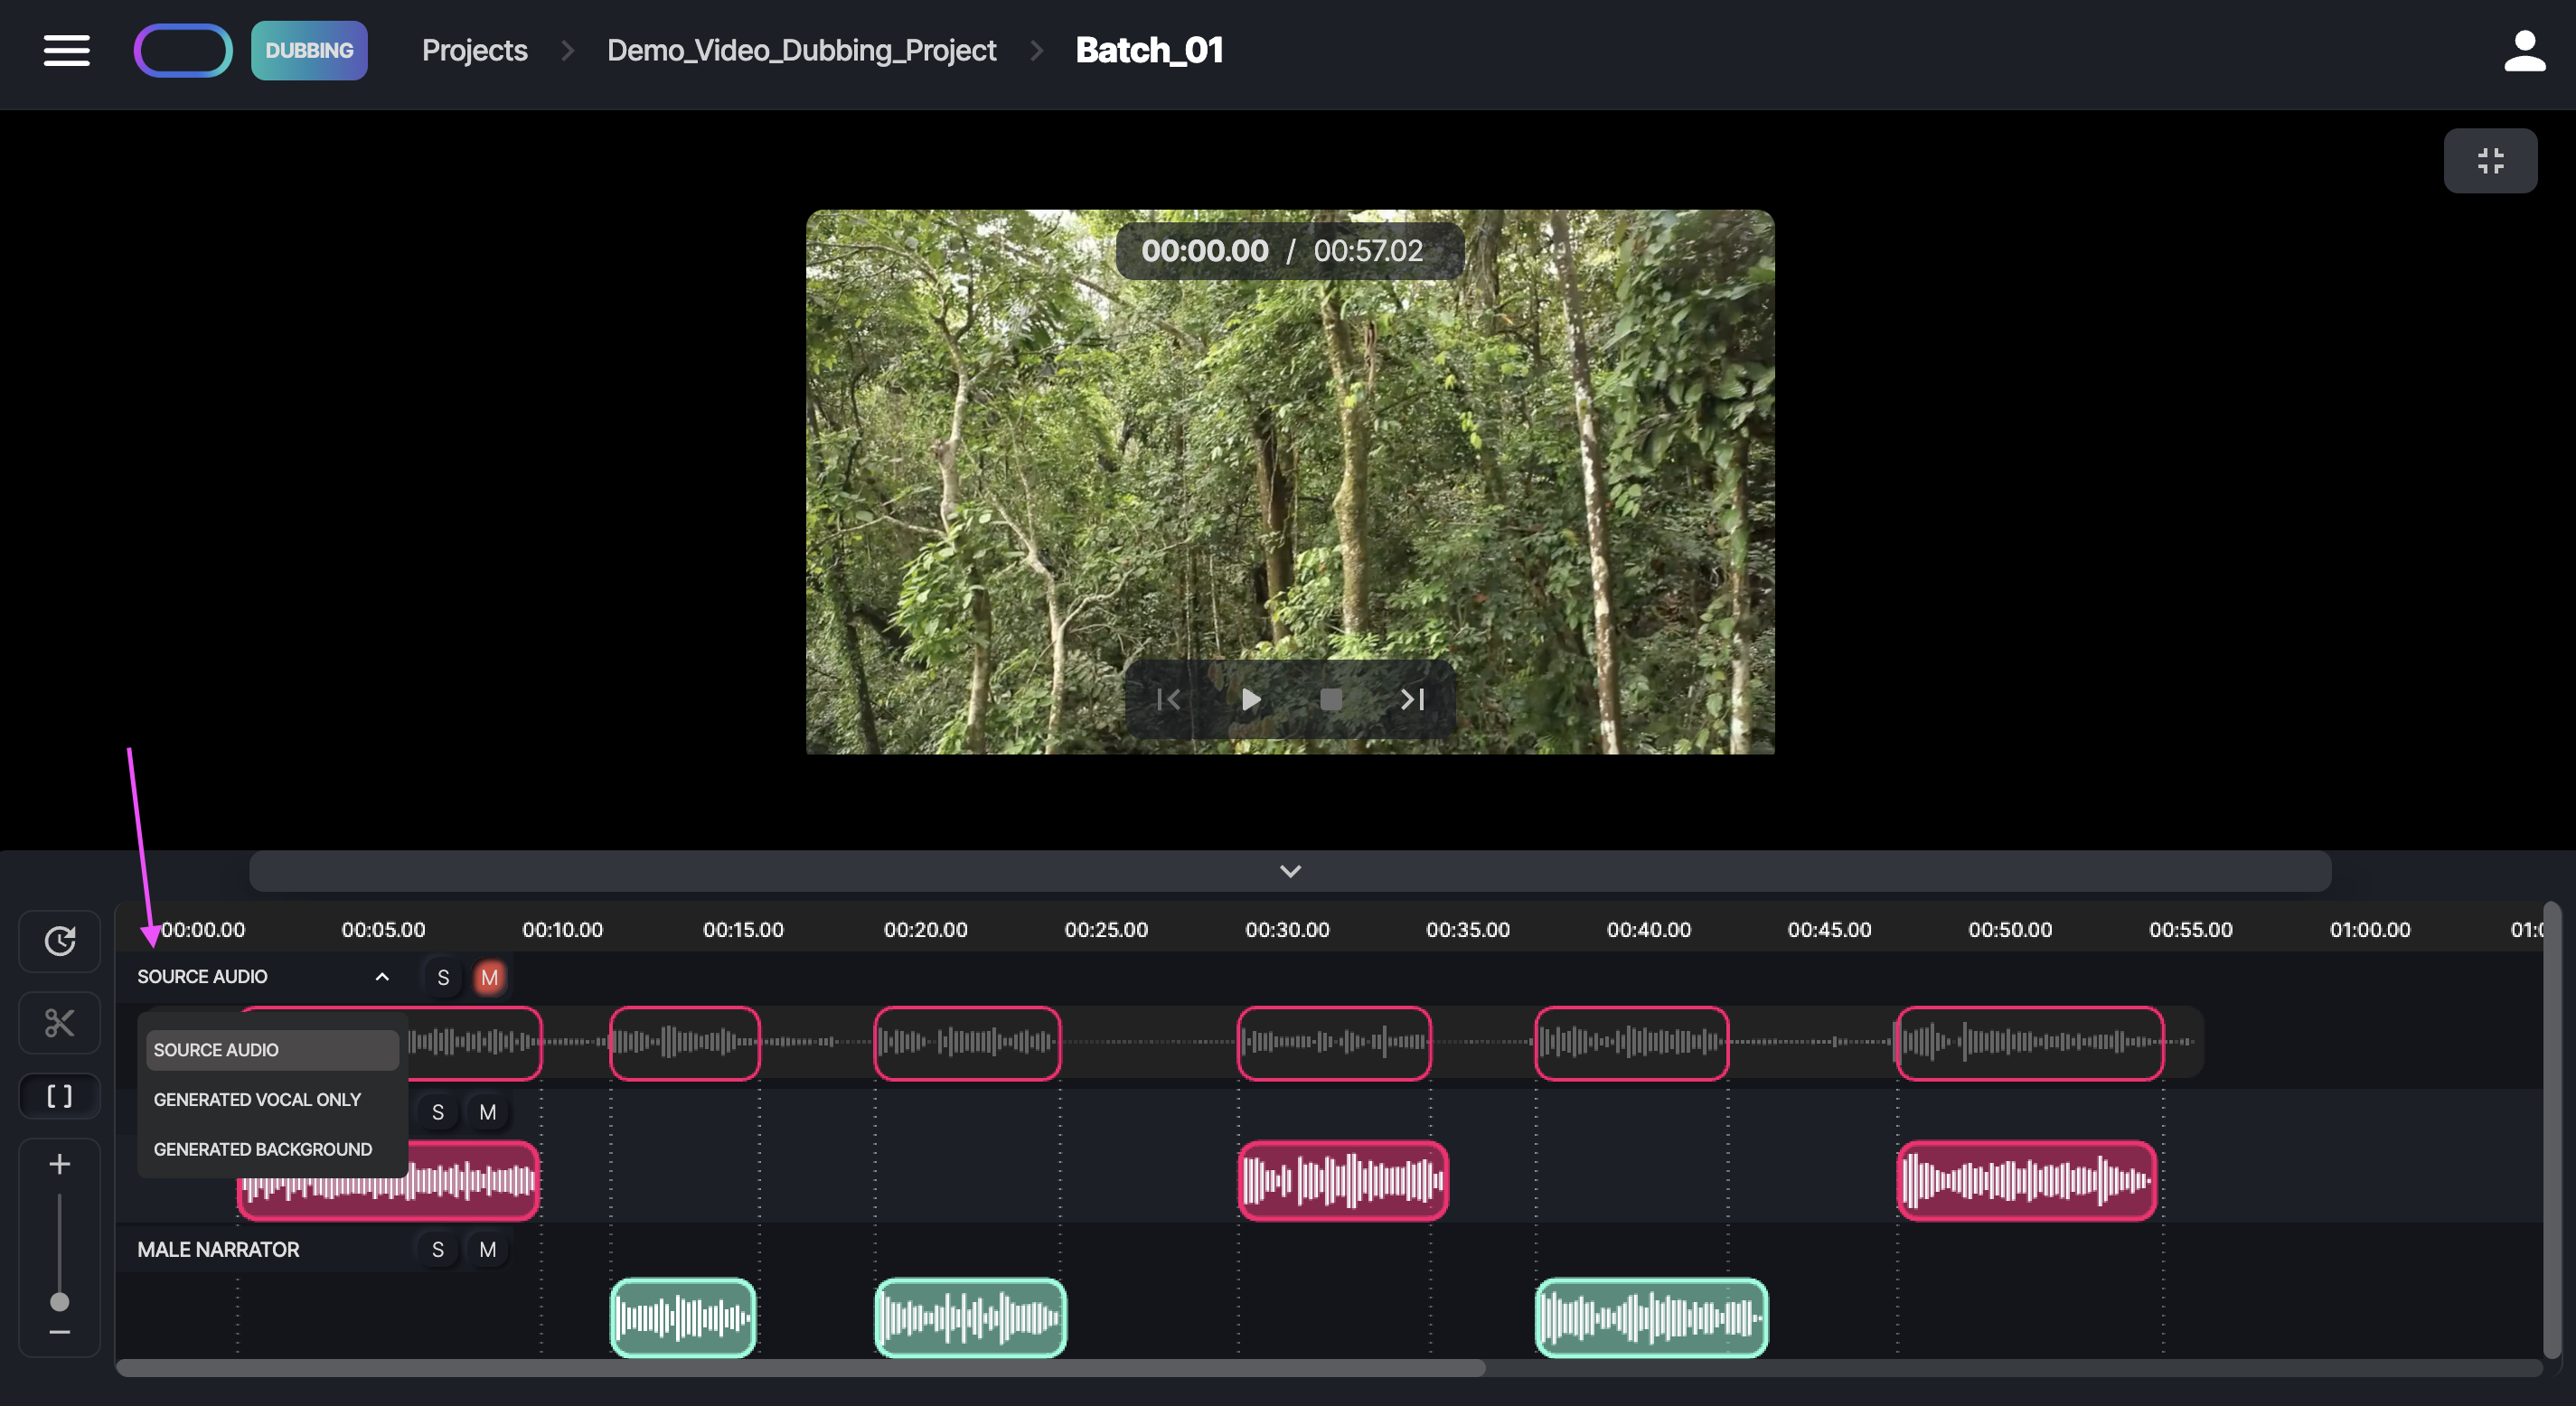Open Projects from the breadcrumb

(474, 50)
